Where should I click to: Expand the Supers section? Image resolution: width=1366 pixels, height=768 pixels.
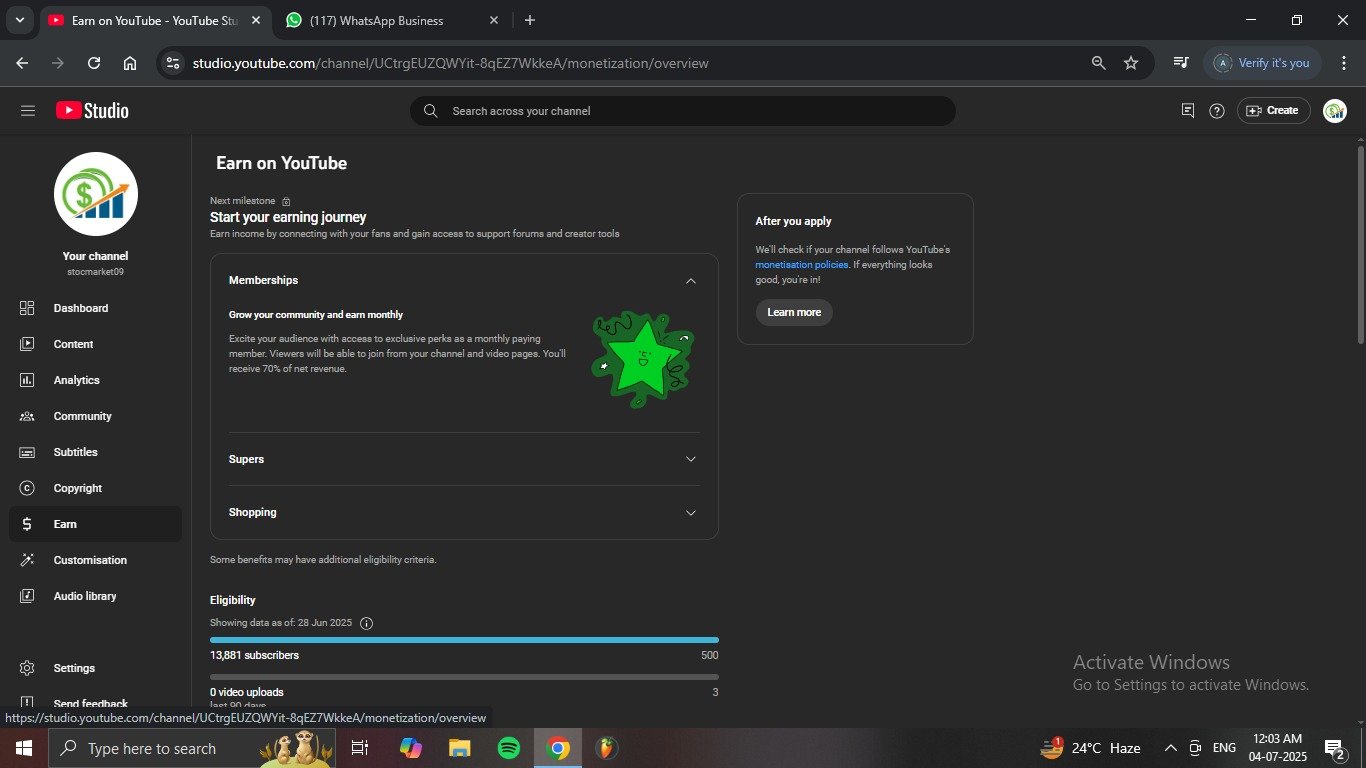tap(690, 459)
